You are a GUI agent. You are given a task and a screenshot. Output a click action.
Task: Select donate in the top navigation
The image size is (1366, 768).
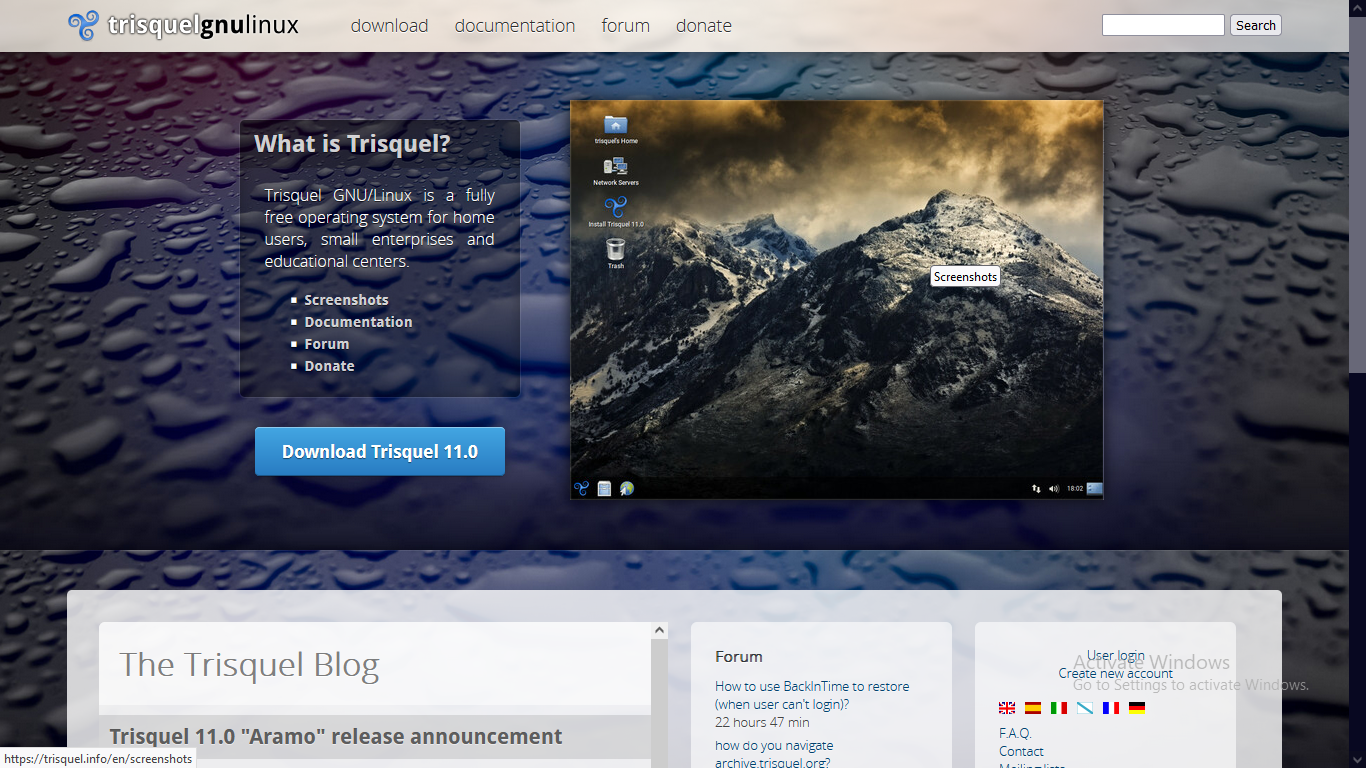[704, 26]
